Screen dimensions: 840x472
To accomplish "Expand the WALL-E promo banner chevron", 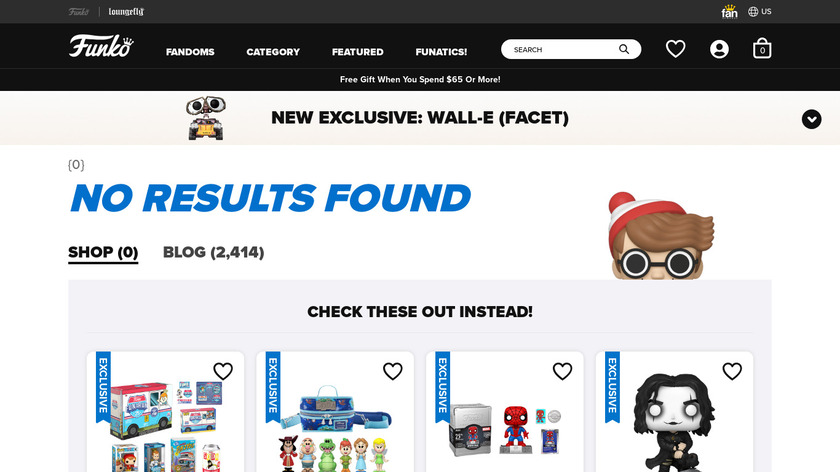I will (x=811, y=119).
